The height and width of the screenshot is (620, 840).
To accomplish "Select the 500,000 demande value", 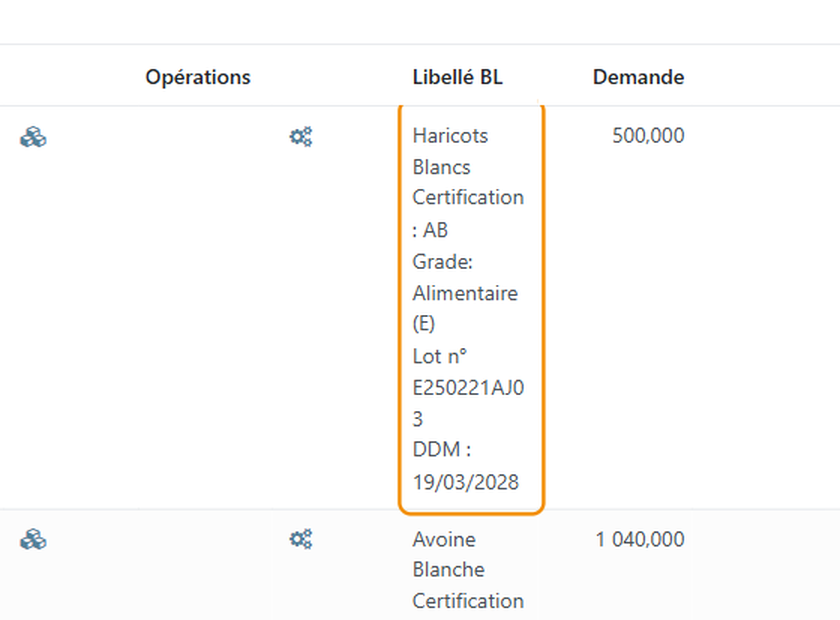I will coord(648,136).
